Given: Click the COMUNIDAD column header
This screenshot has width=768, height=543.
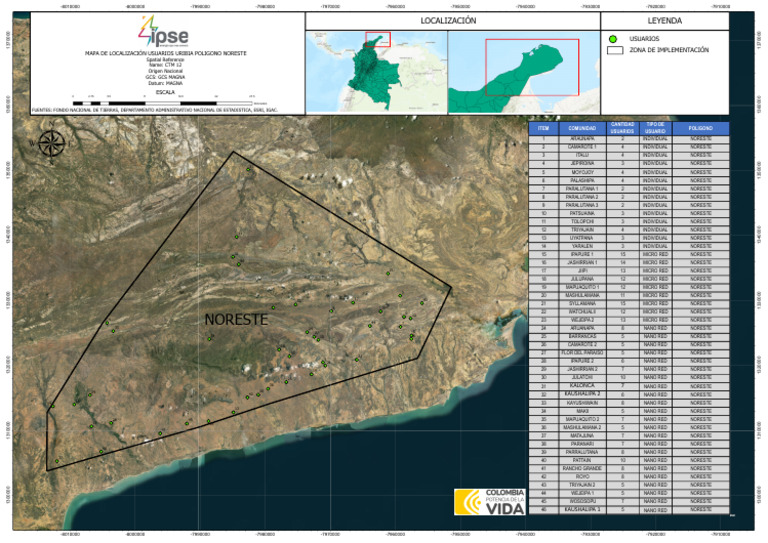Looking at the screenshot, I should click(582, 128).
